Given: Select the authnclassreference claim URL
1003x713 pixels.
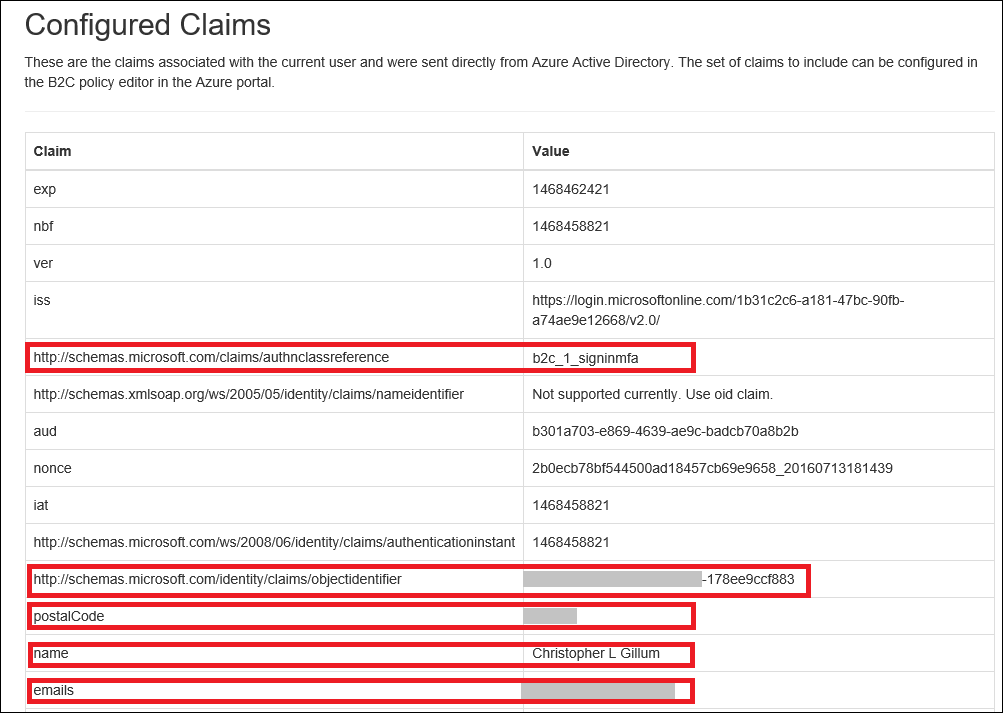Looking at the screenshot, I should point(211,357).
